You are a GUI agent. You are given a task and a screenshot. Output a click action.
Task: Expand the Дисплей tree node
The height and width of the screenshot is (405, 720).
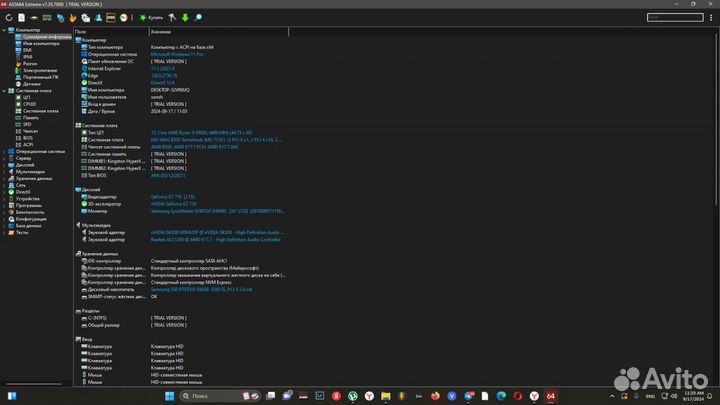coord(4,165)
